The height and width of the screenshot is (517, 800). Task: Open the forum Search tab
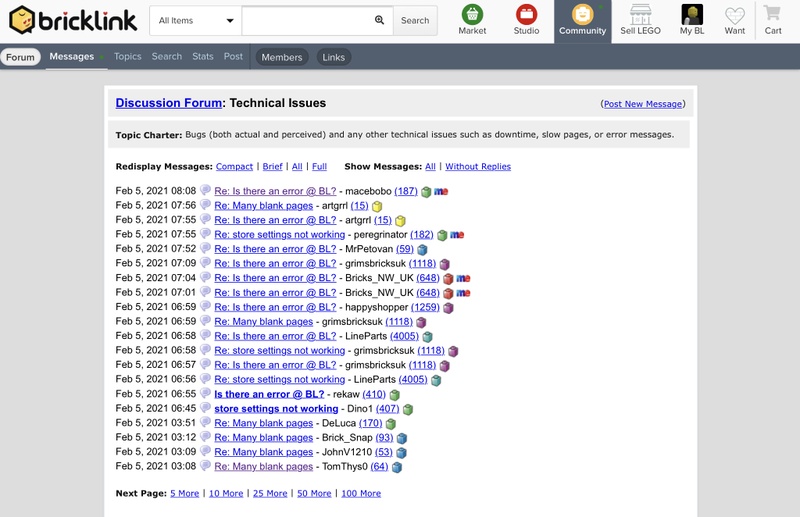pos(167,57)
